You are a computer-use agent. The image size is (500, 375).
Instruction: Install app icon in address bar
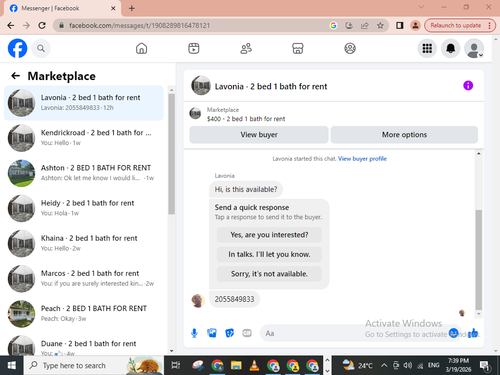(x=349, y=25)
